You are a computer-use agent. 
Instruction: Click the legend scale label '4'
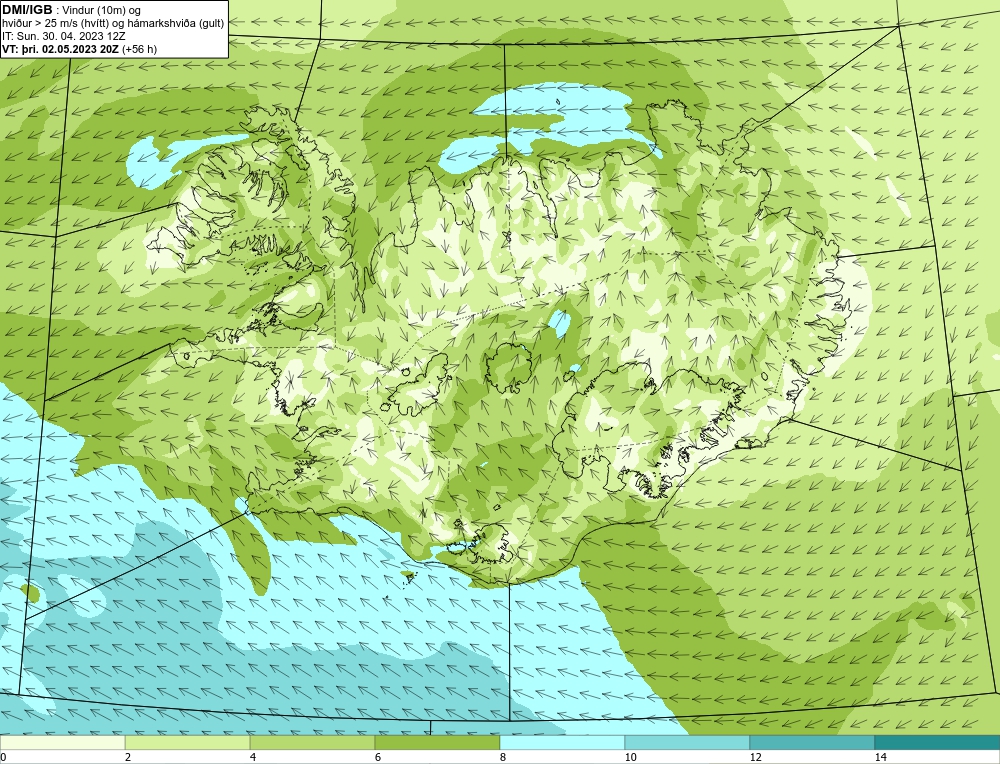253,757
